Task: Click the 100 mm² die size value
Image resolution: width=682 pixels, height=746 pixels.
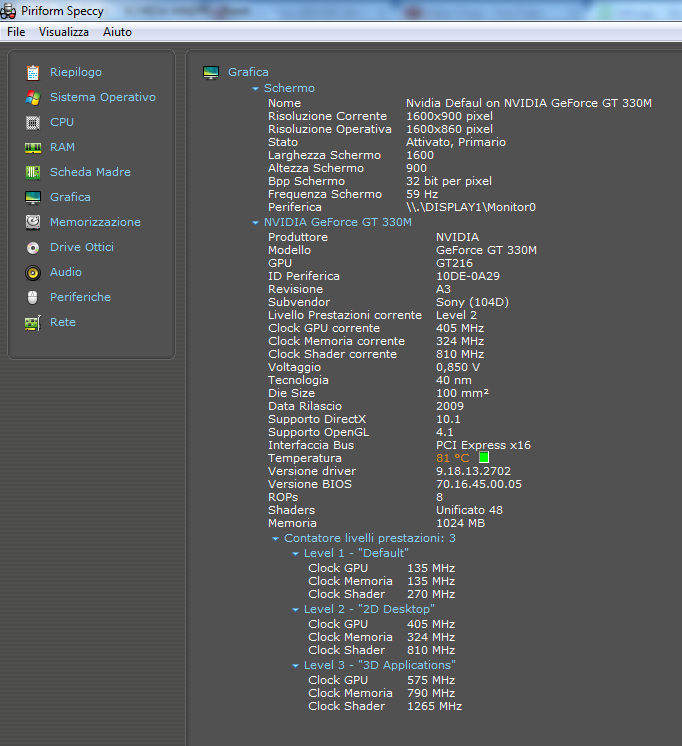Action: click(x=463, y=393)
